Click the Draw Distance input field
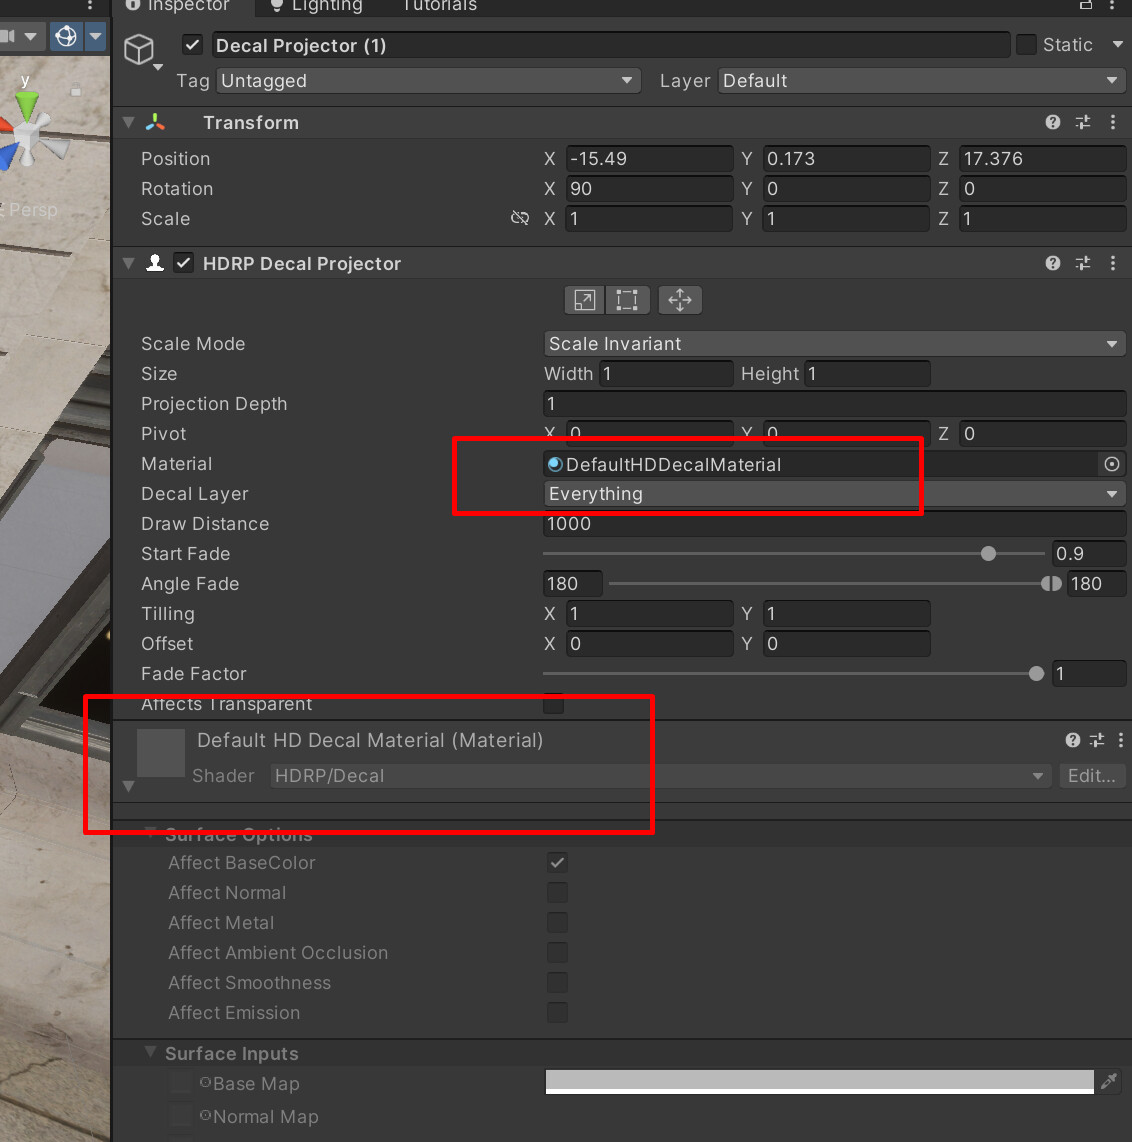This screenshot has height=1142, width=1132. 835,524
